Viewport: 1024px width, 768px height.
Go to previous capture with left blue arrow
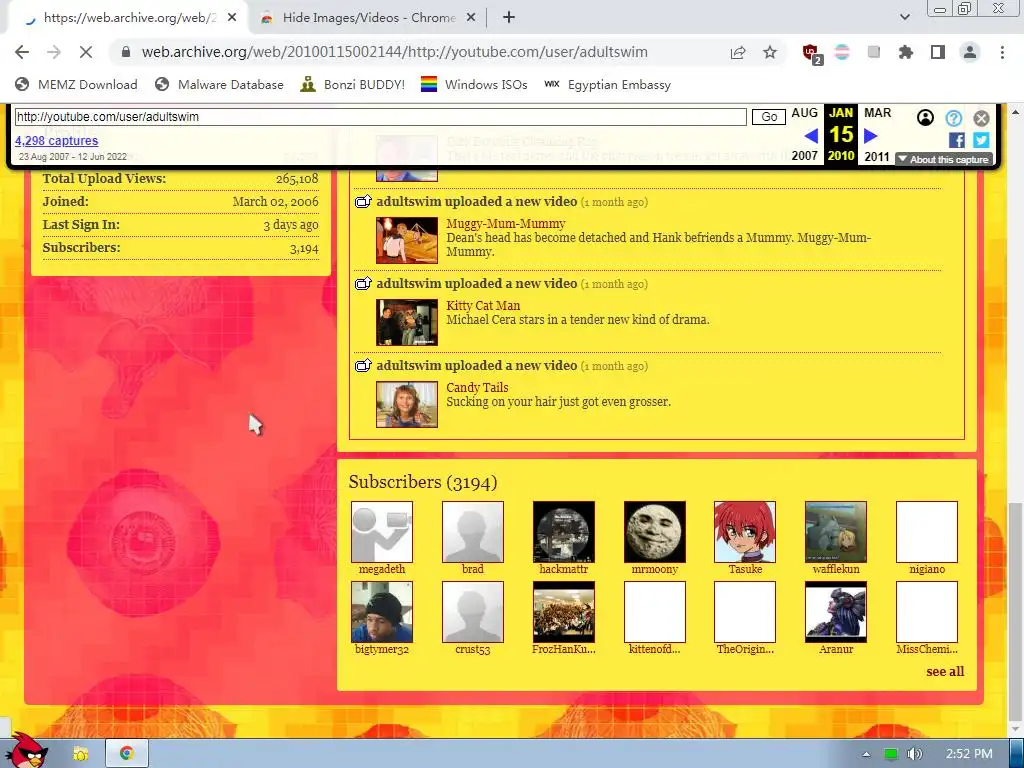(x=811, y=136)
